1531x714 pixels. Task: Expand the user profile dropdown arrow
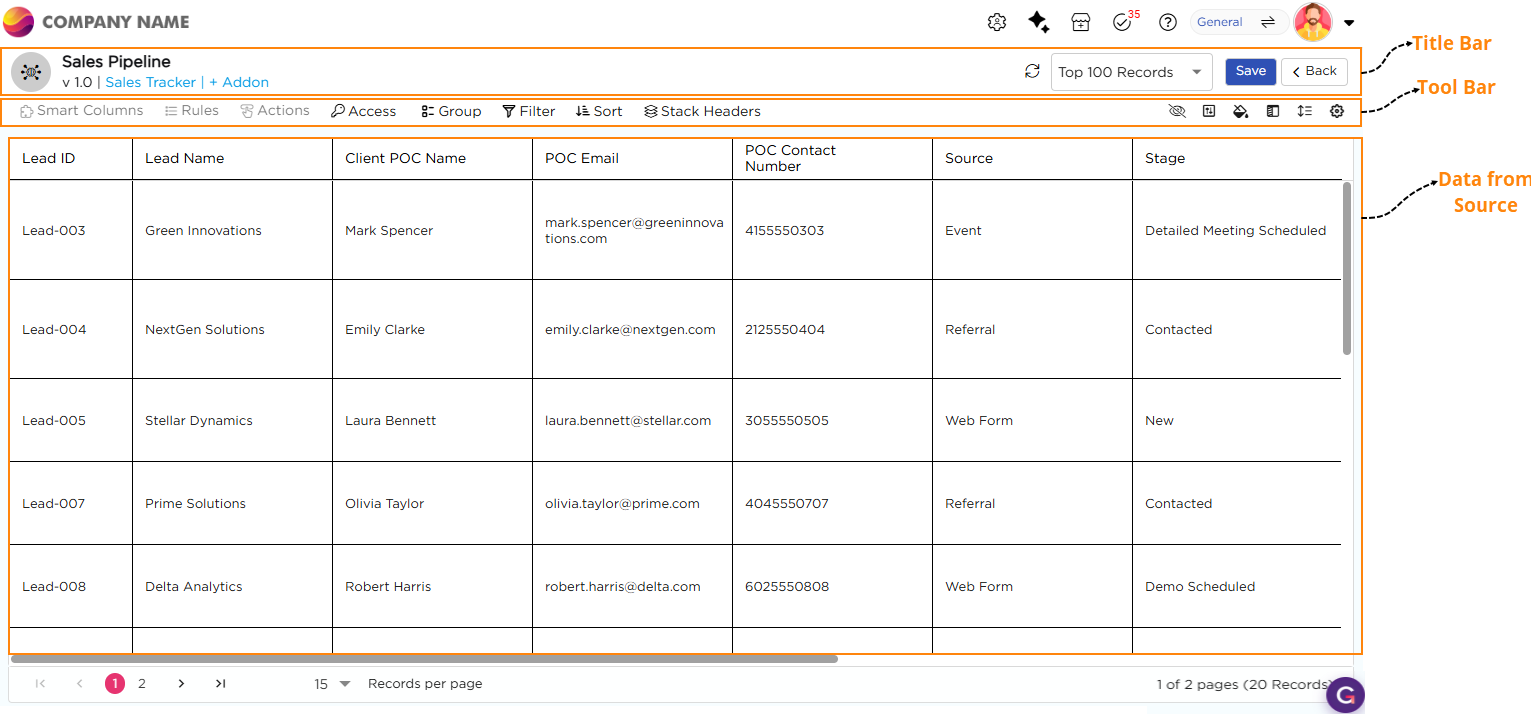[1349, 22]
